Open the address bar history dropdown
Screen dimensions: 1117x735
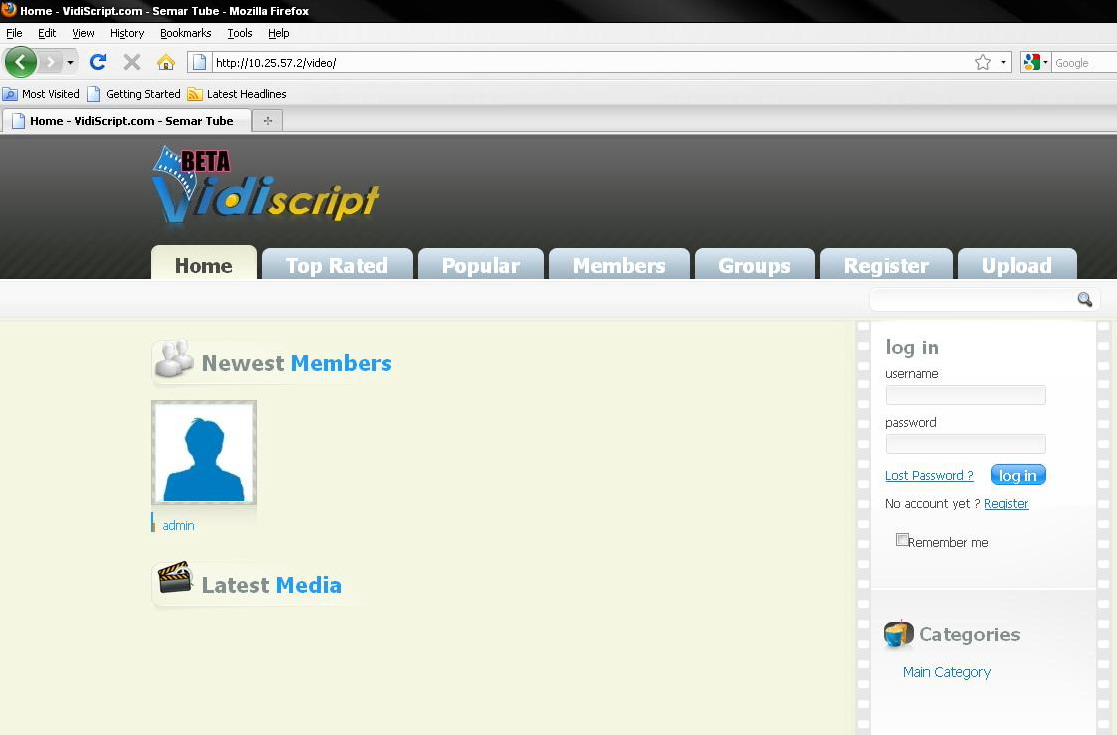[x=1003, y=63]
